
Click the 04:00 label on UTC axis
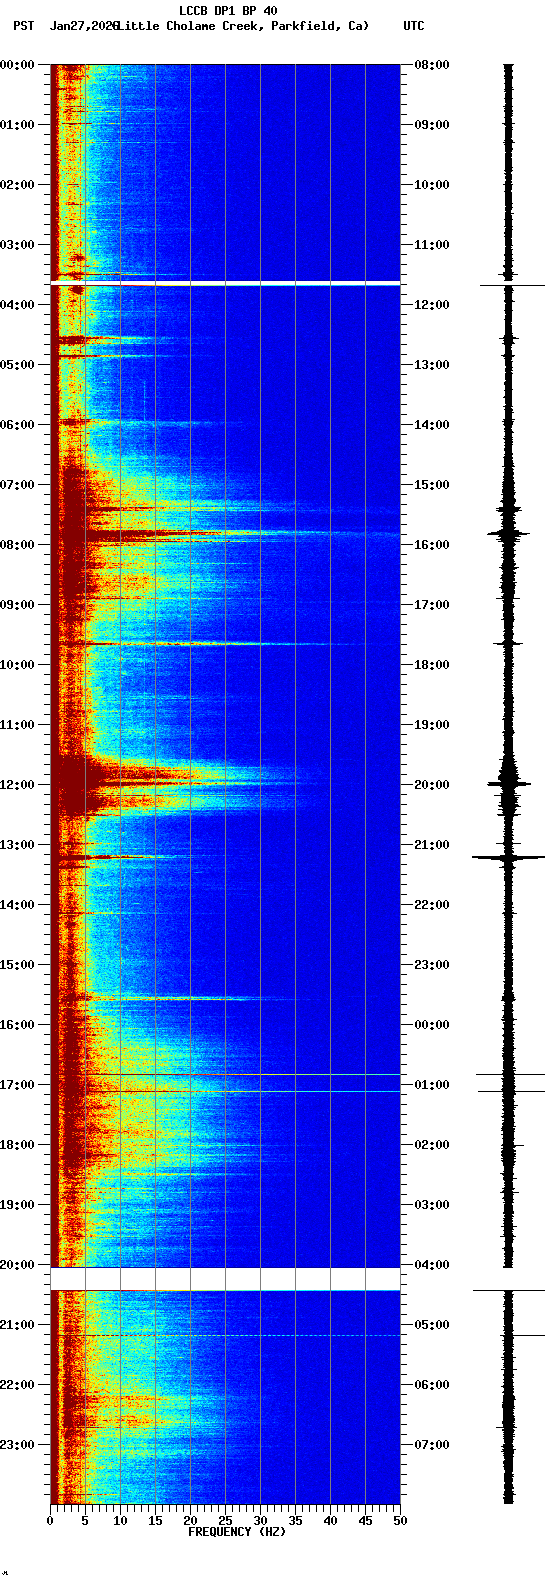[x=432, y=1265]
